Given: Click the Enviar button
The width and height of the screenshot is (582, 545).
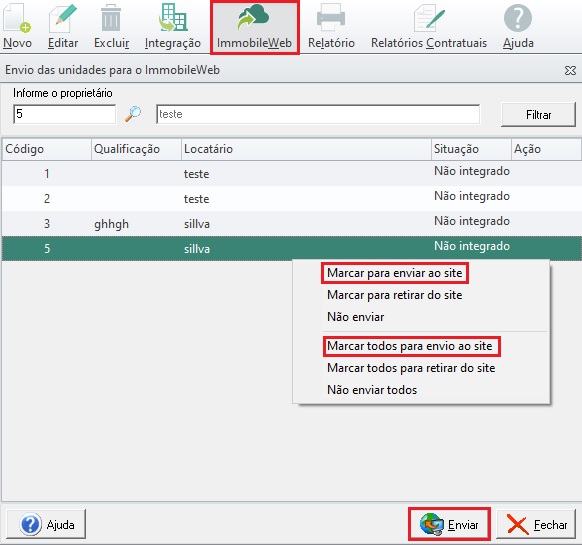Looking at the screenshot, I should (449, 524).
